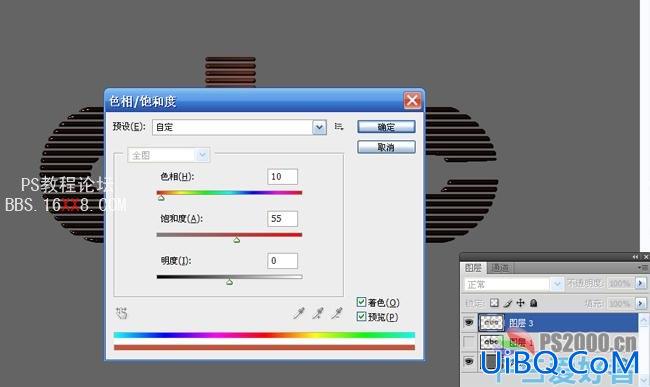The image size is (650, 387).
Task: Click the layer opacity 100% field
Action: click(x=620, y=283)
